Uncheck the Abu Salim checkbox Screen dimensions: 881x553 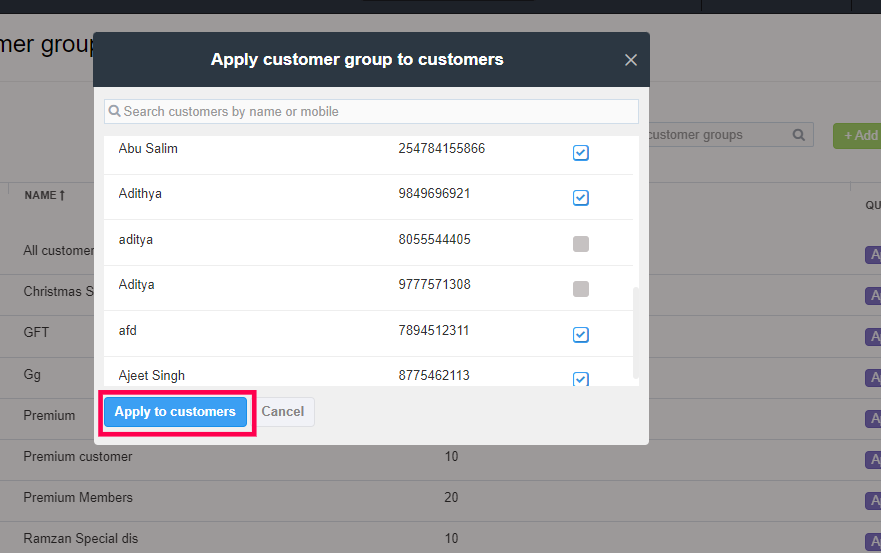pos(581,153)
